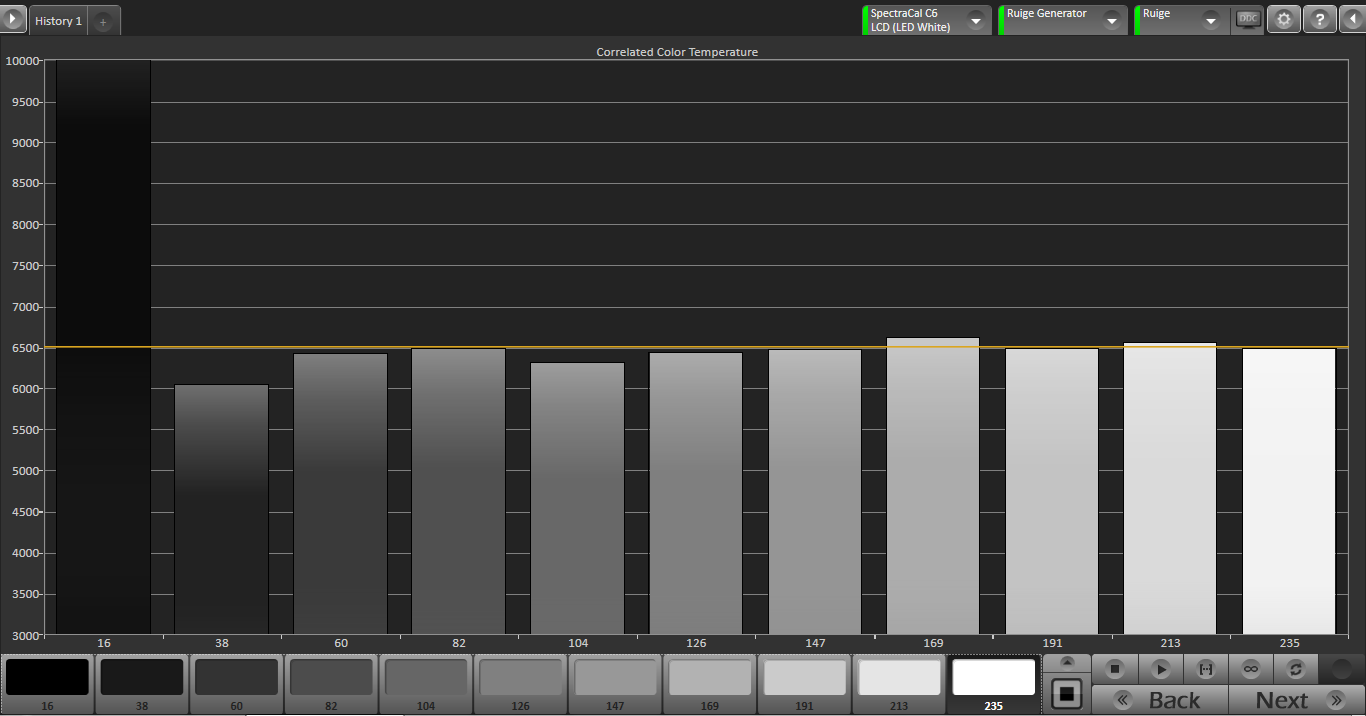Click the Back button
1366x716 pixels.
pos(1160,700)
